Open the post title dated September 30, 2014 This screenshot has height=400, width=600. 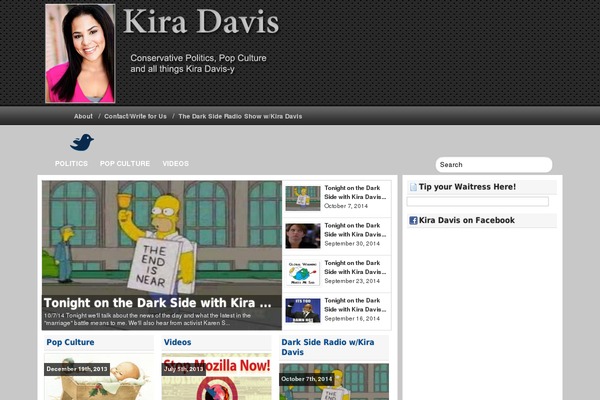[355, 230]
